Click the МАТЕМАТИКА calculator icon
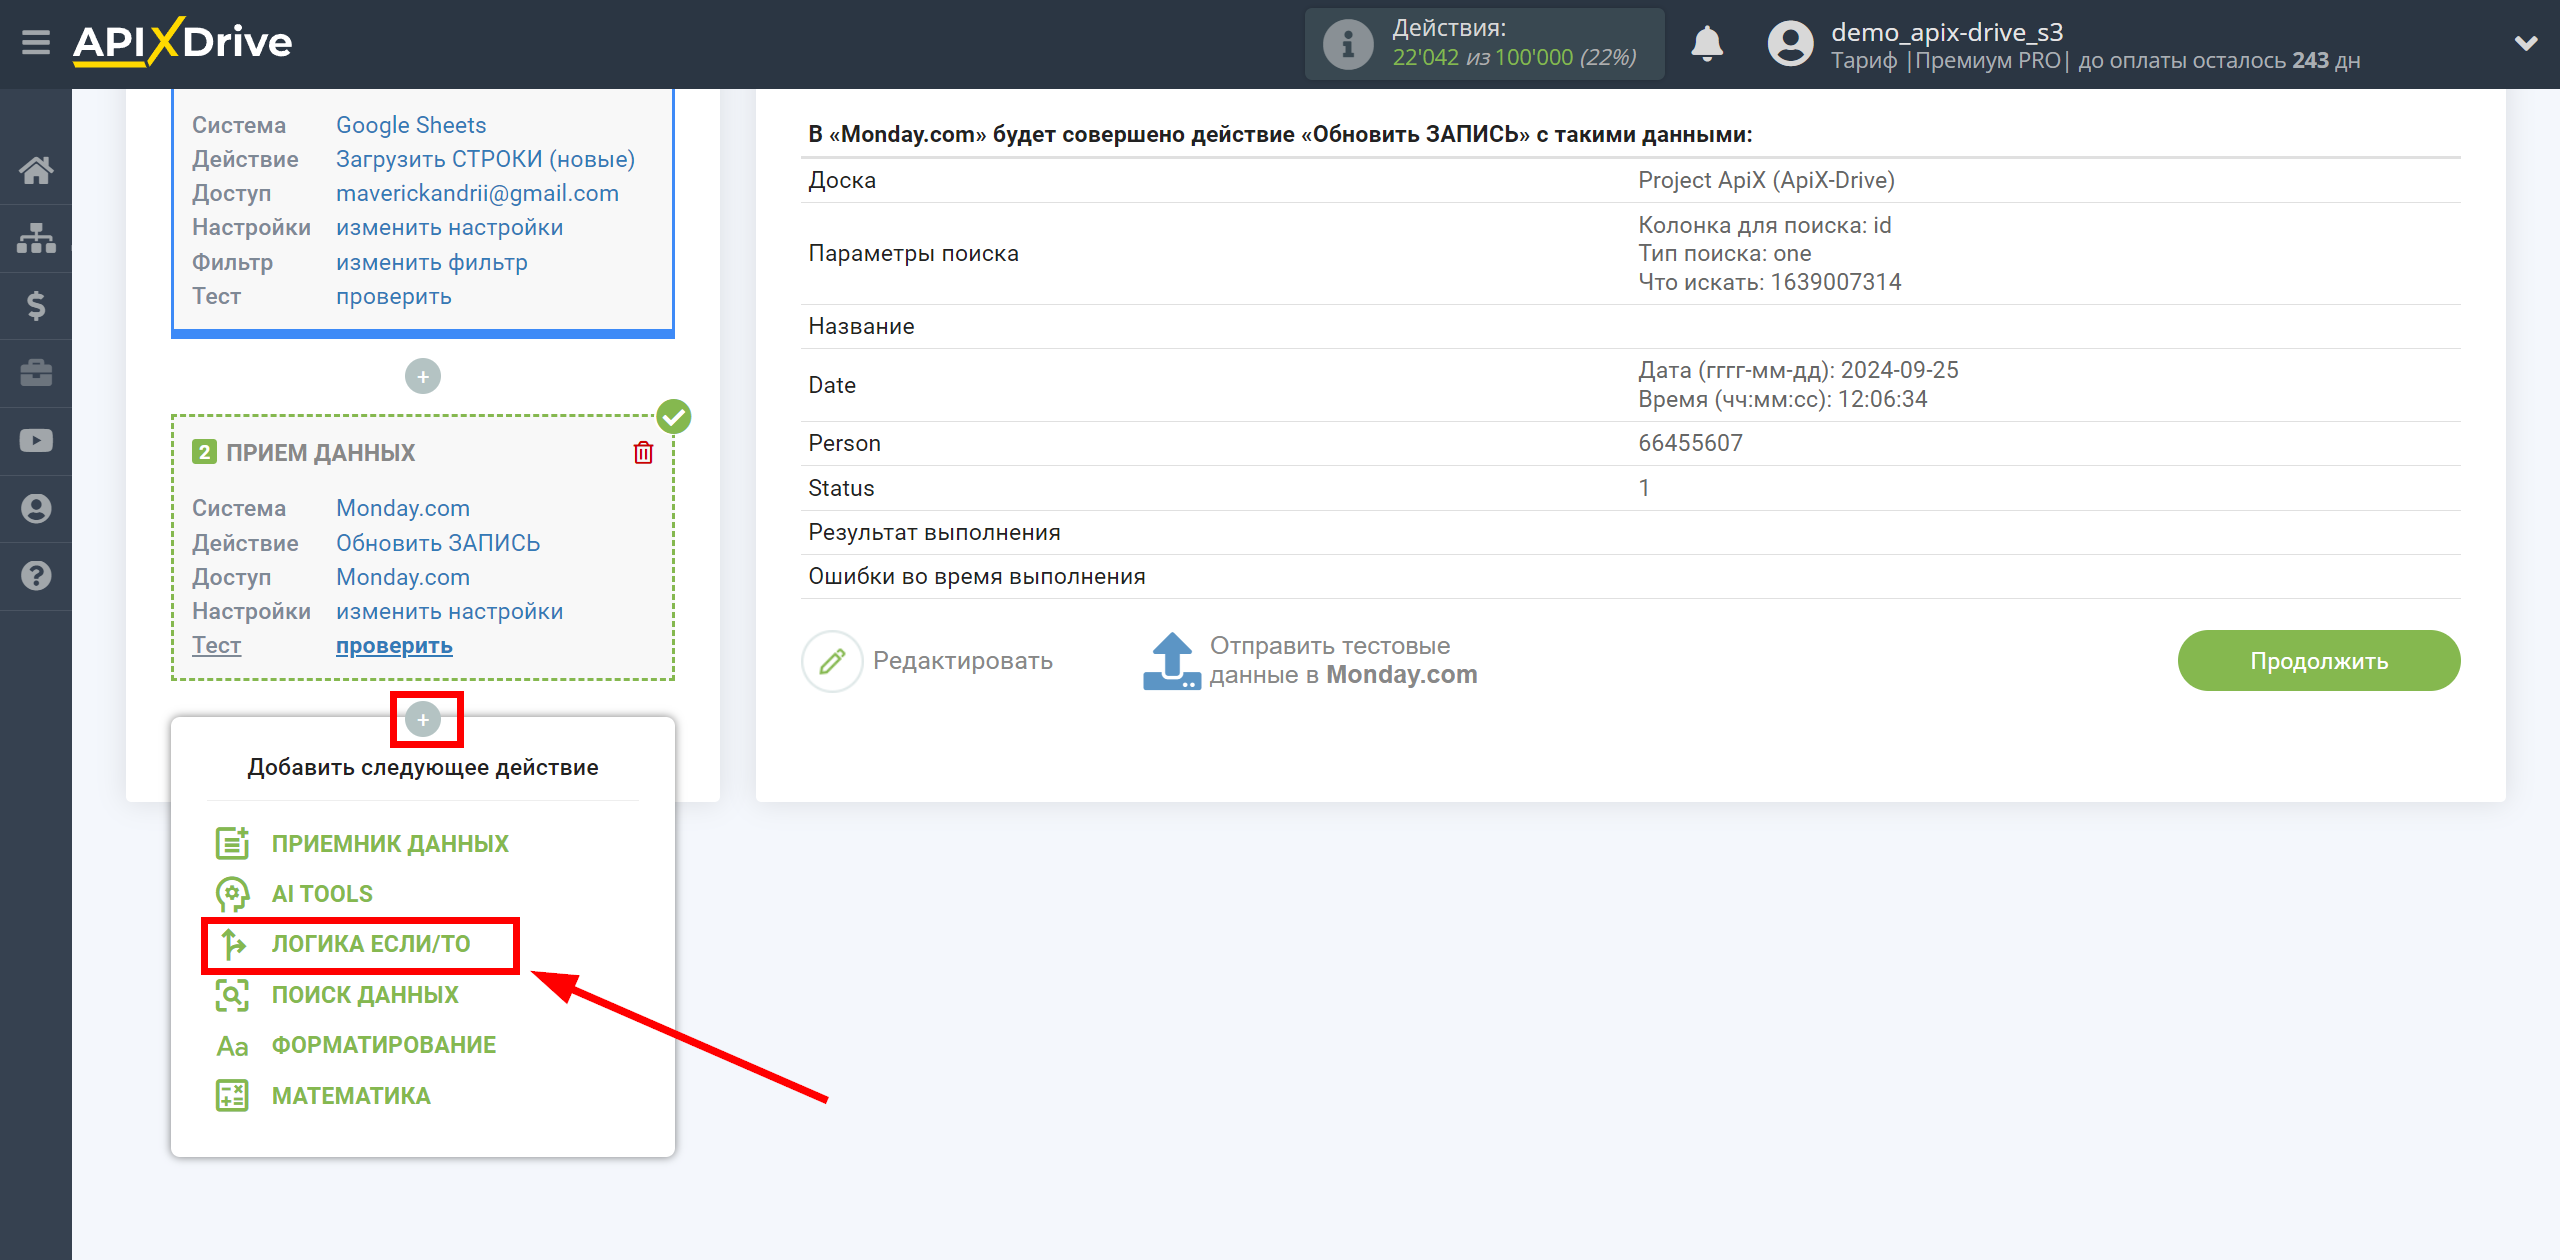 click(x=232, y=1095)
